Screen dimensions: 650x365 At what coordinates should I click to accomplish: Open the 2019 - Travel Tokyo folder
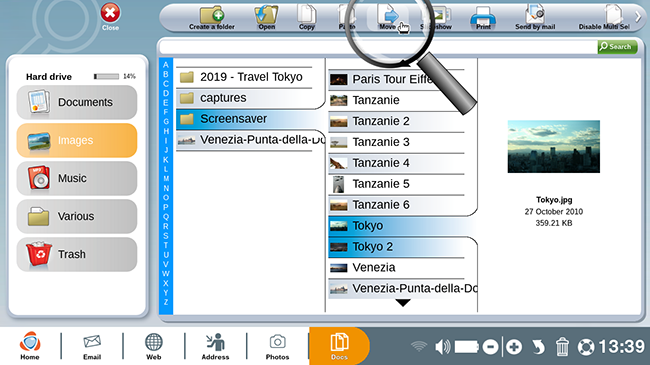point(244,77)
